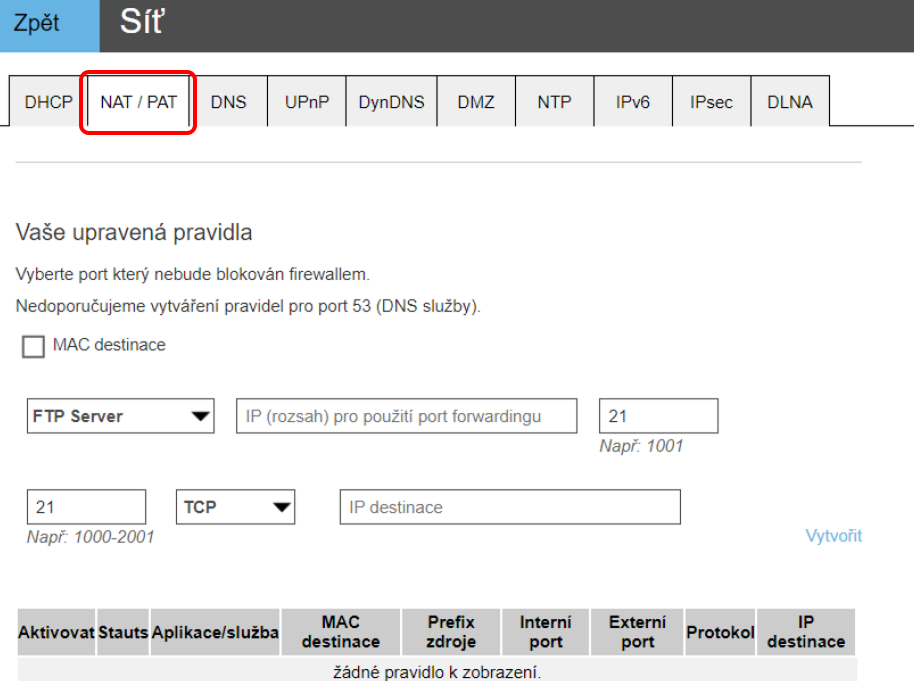Select the NAT / PAT tab

click(138, 102)
